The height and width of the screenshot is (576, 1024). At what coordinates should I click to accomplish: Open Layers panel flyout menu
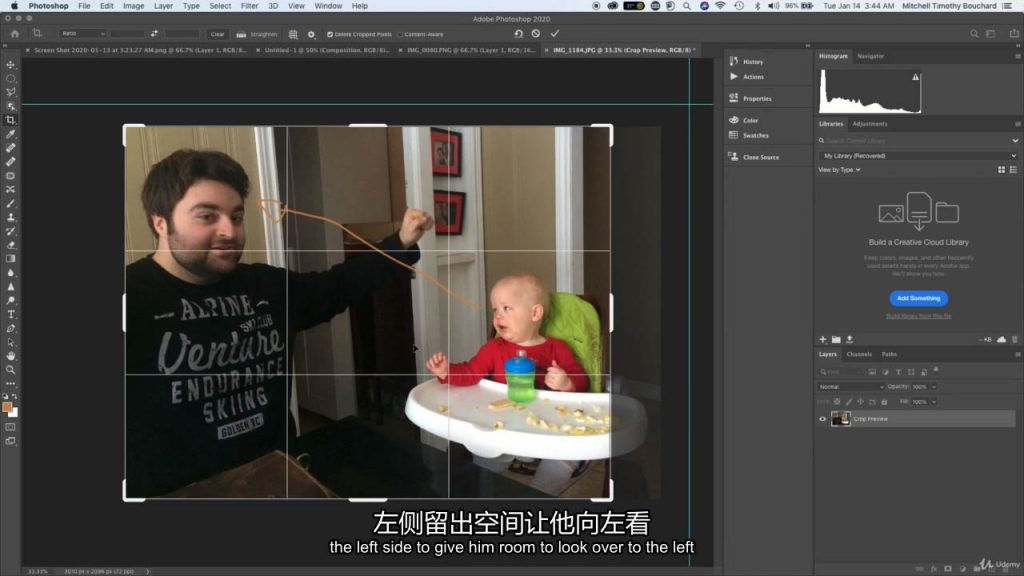[1017, 355]
